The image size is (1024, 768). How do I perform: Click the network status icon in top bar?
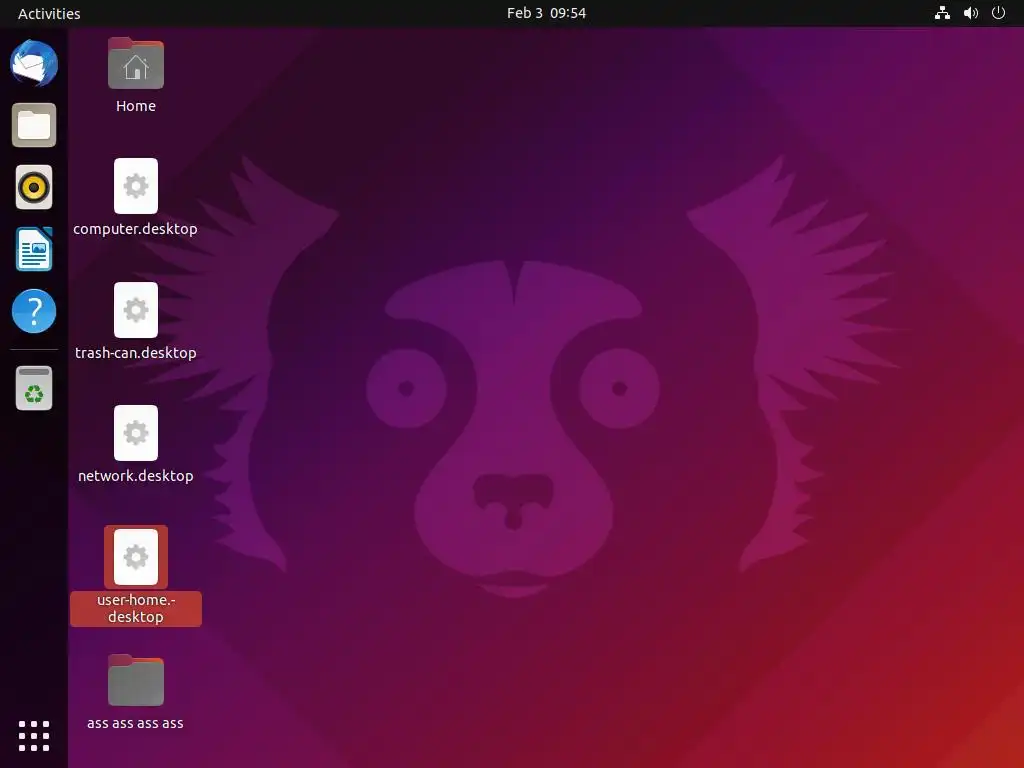[942, 13]
